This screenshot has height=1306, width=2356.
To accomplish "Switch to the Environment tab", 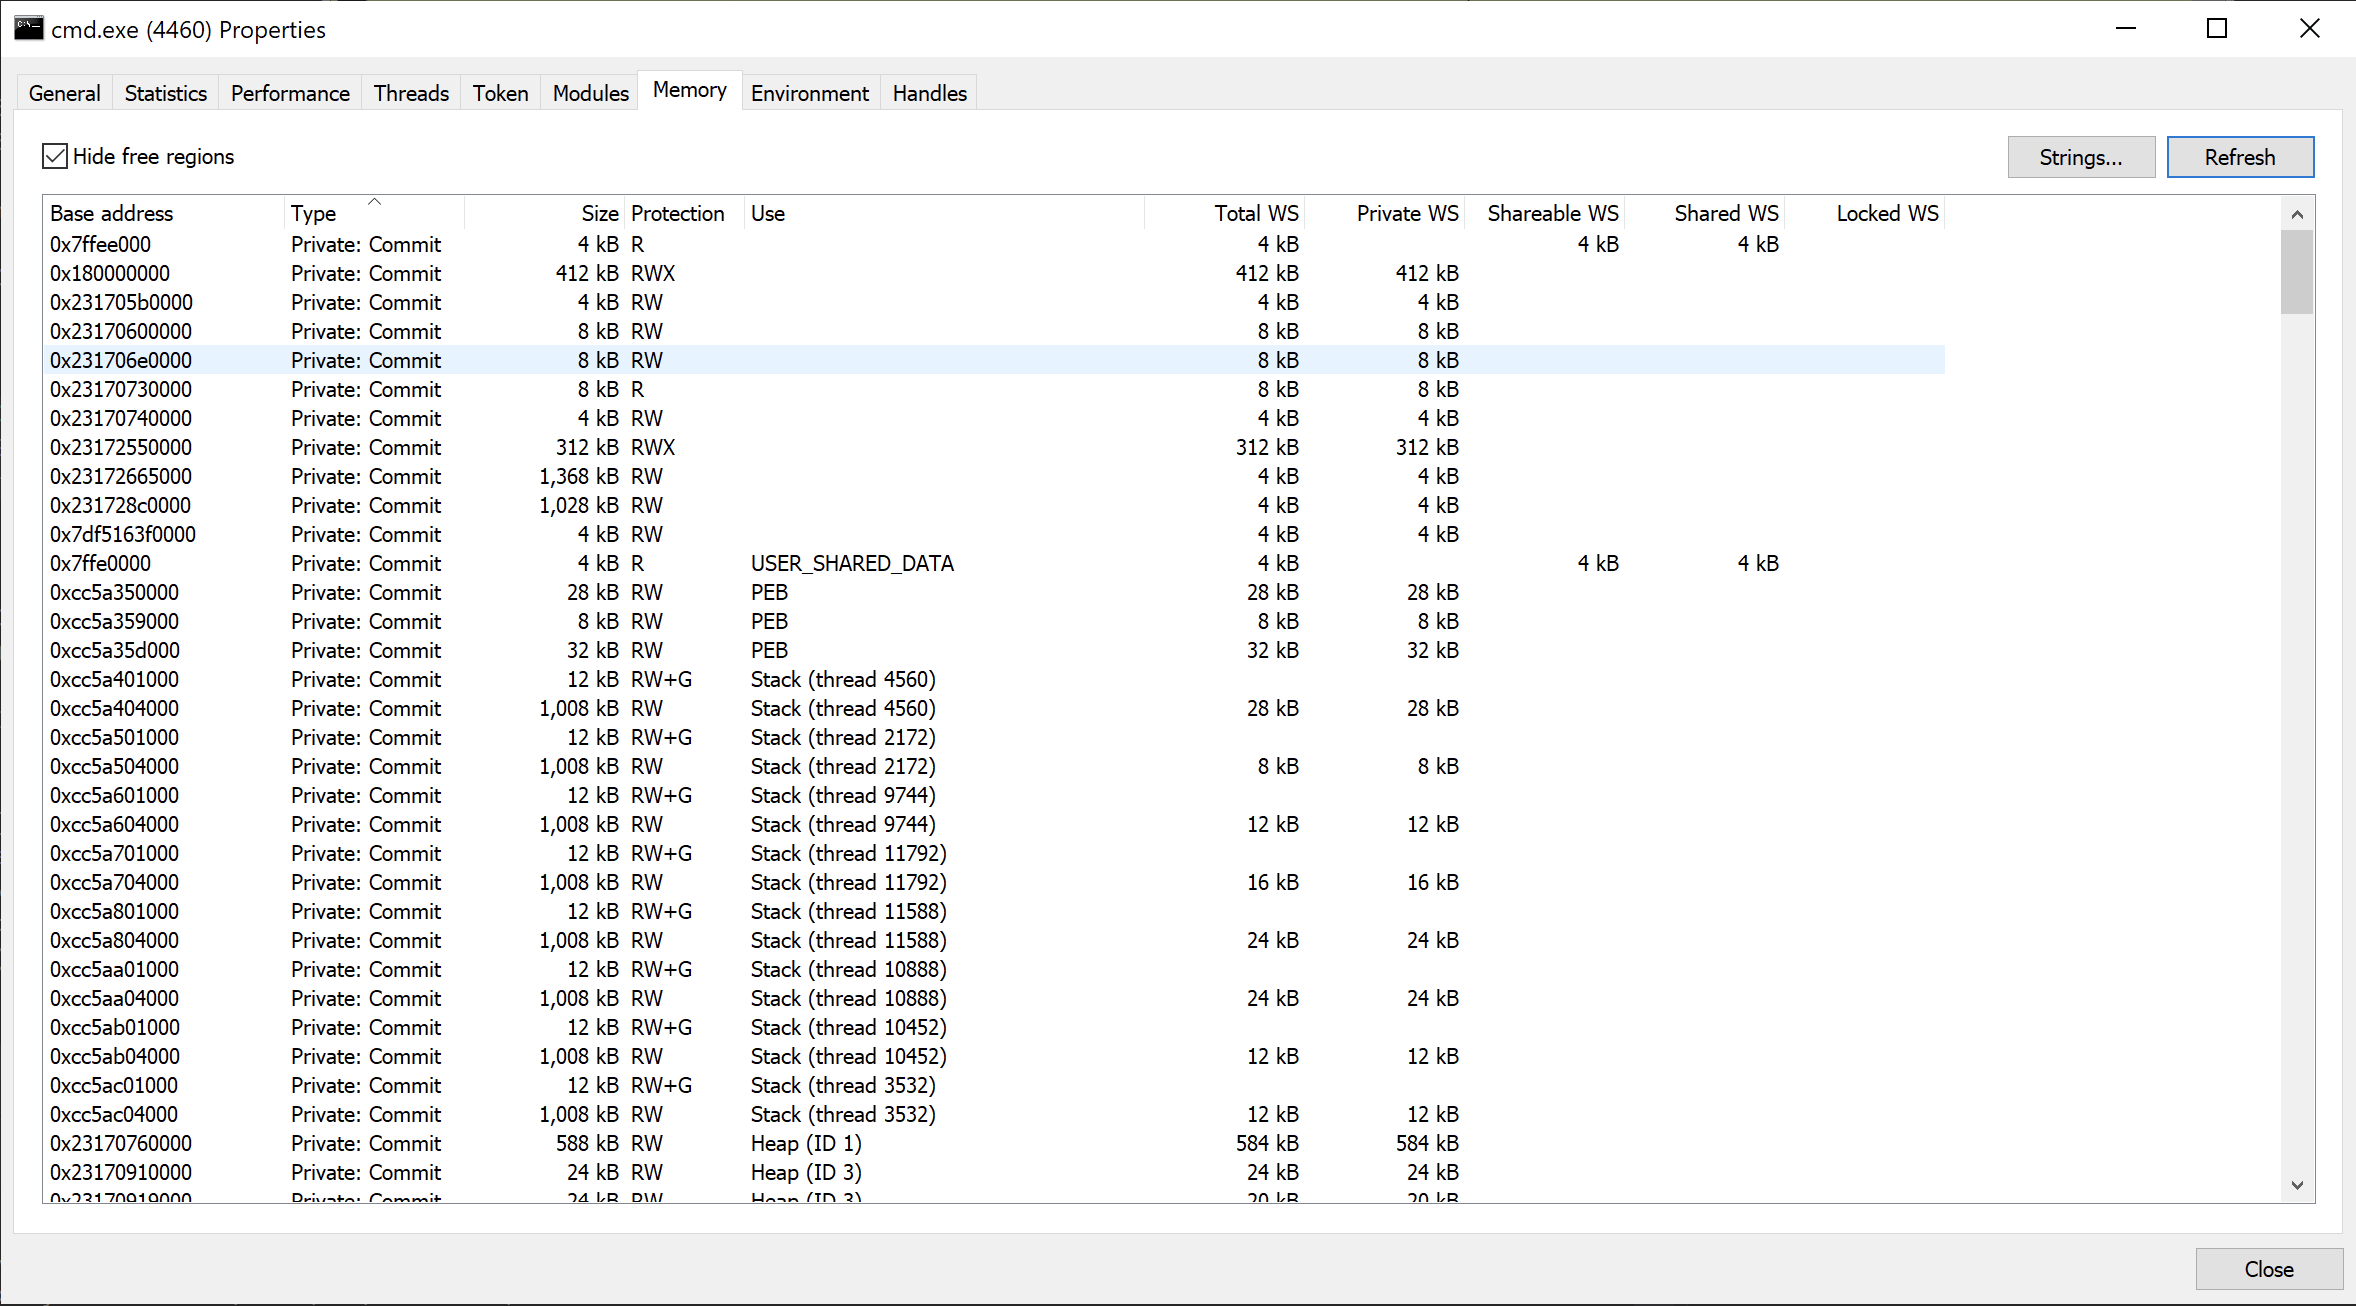I will pos(809,93).
